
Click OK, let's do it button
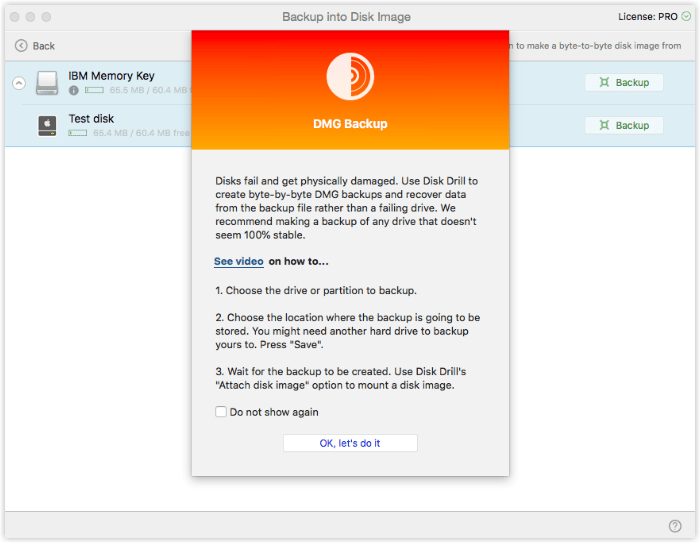tap(350, 443)
